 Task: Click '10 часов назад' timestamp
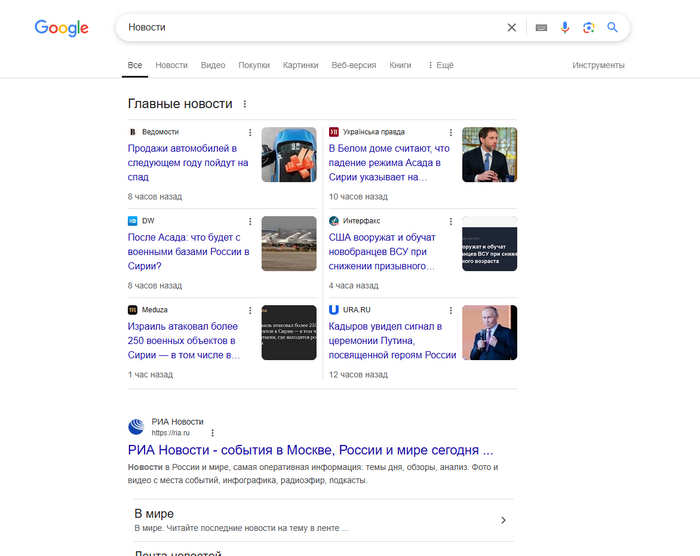pos(358,196)
